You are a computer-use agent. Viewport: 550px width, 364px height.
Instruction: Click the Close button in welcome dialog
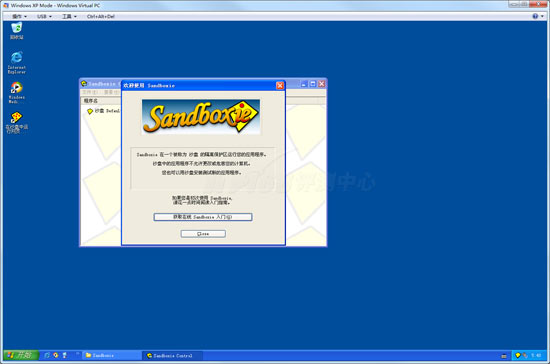pos(203,234)
